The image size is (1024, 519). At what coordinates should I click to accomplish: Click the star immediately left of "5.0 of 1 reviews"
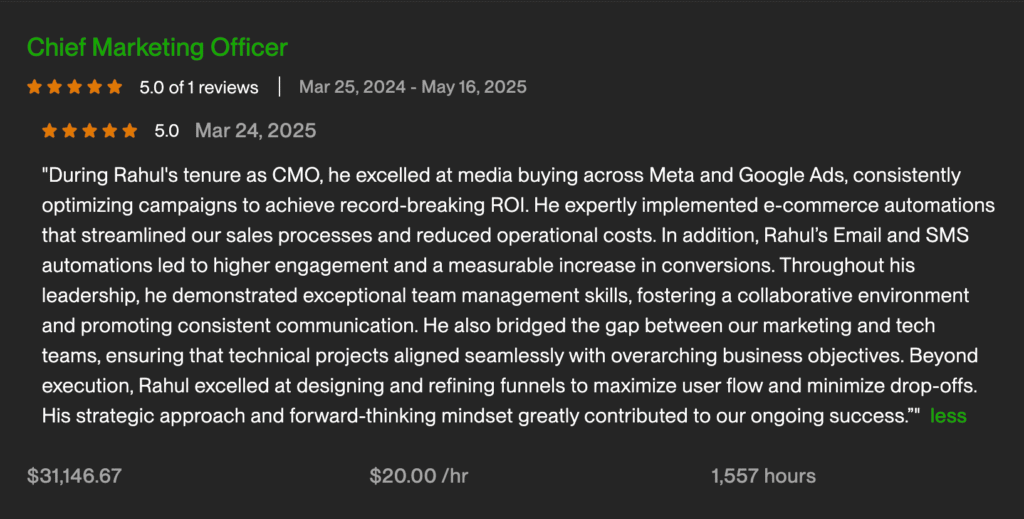point(115,87)
